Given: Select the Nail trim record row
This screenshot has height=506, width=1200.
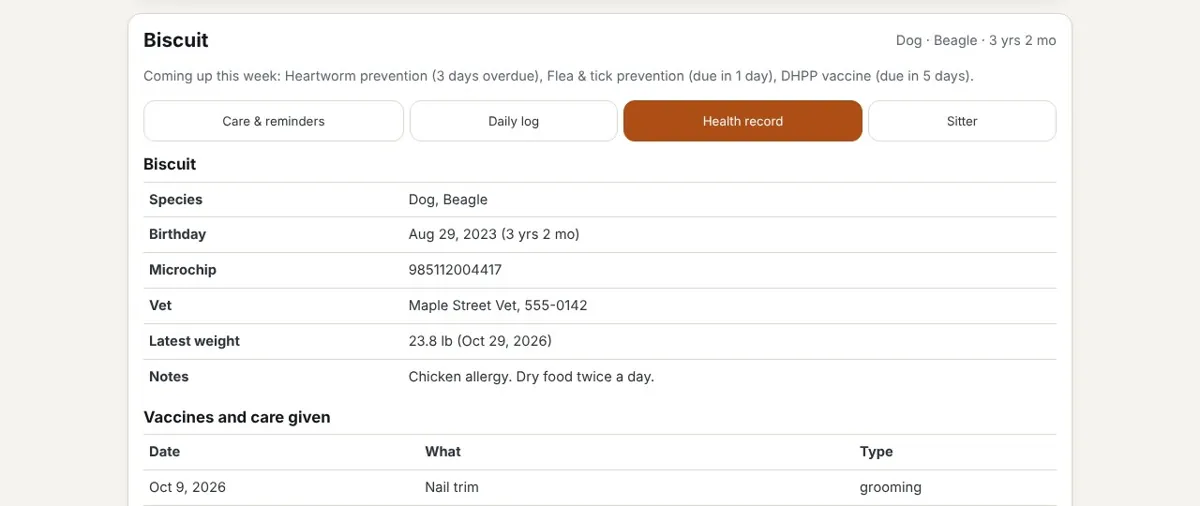Looking at the screenshot, I should tap(600, 488).
